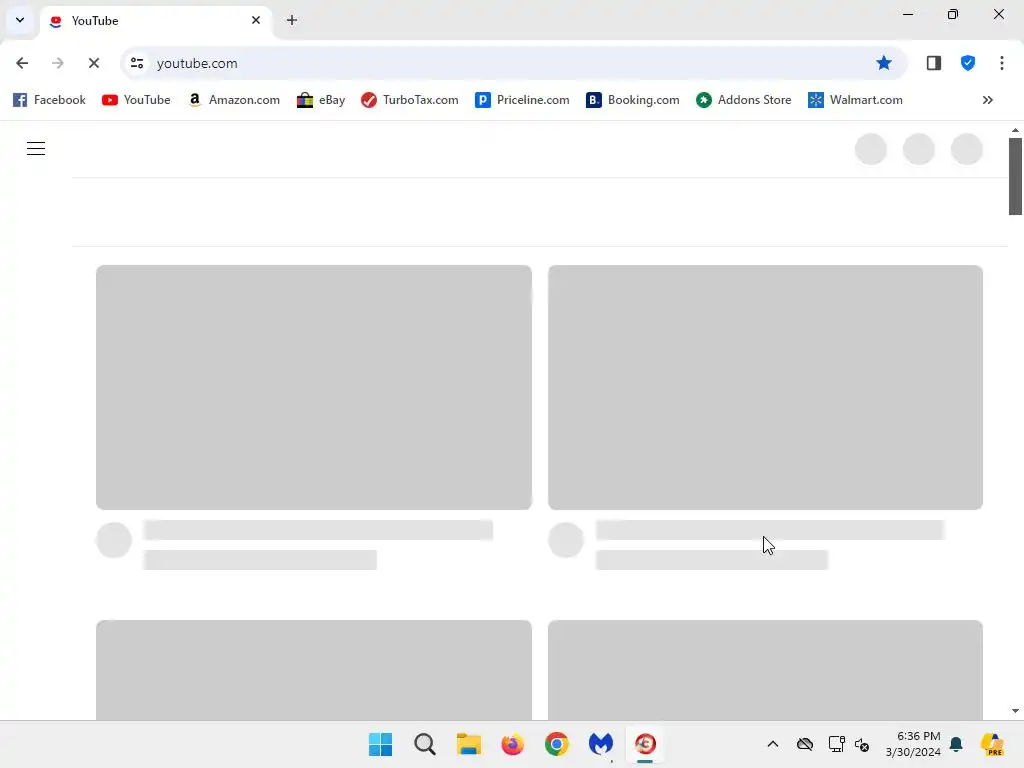Launch Google Chrome from the taskbar
This screenshot has height=768, width=1024.
[x=556, y=744]
